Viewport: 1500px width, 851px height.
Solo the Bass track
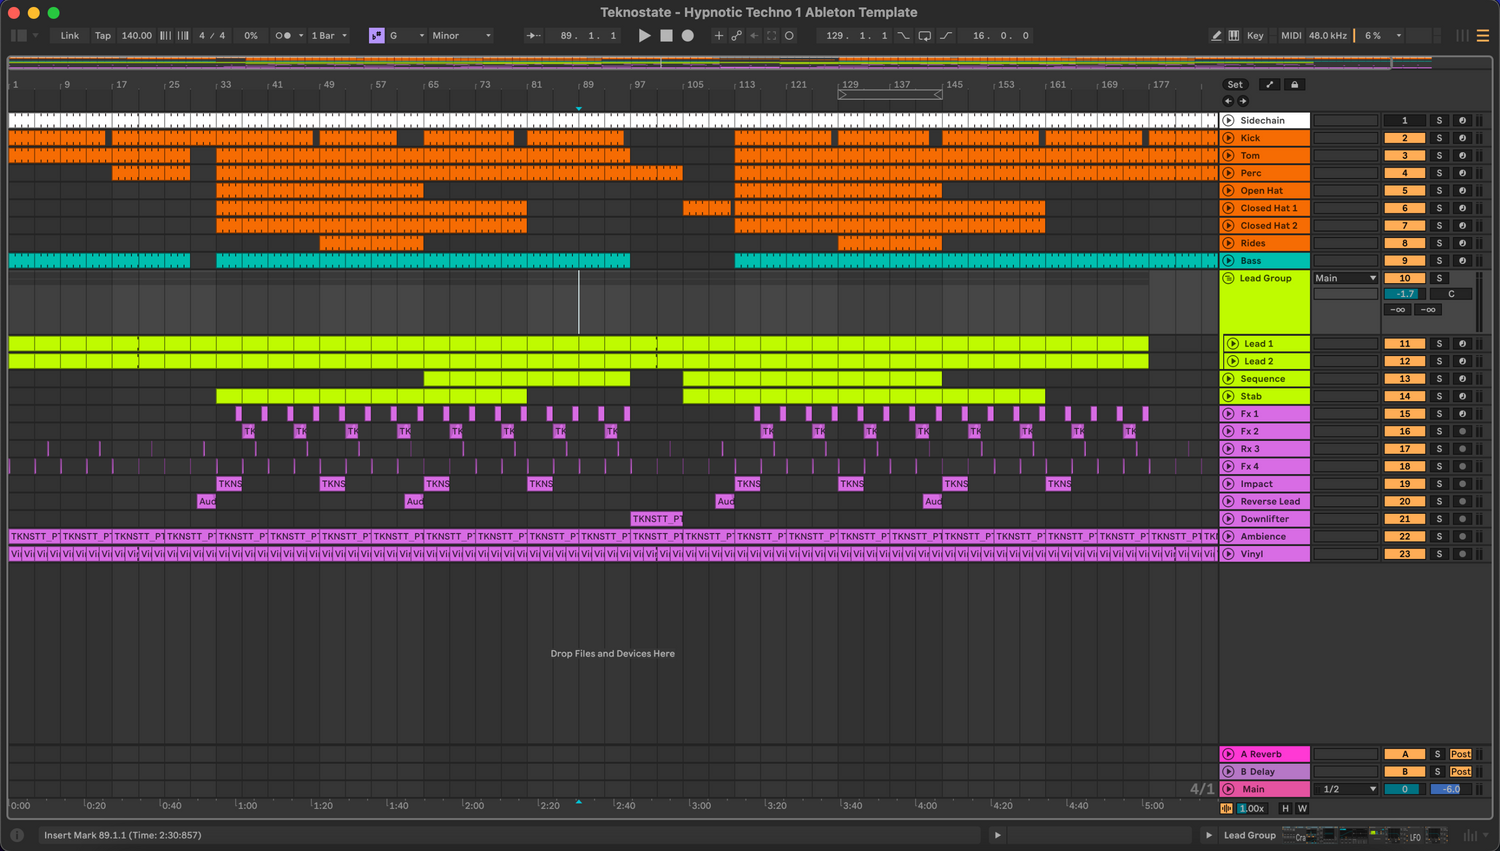pos(1440,261)
